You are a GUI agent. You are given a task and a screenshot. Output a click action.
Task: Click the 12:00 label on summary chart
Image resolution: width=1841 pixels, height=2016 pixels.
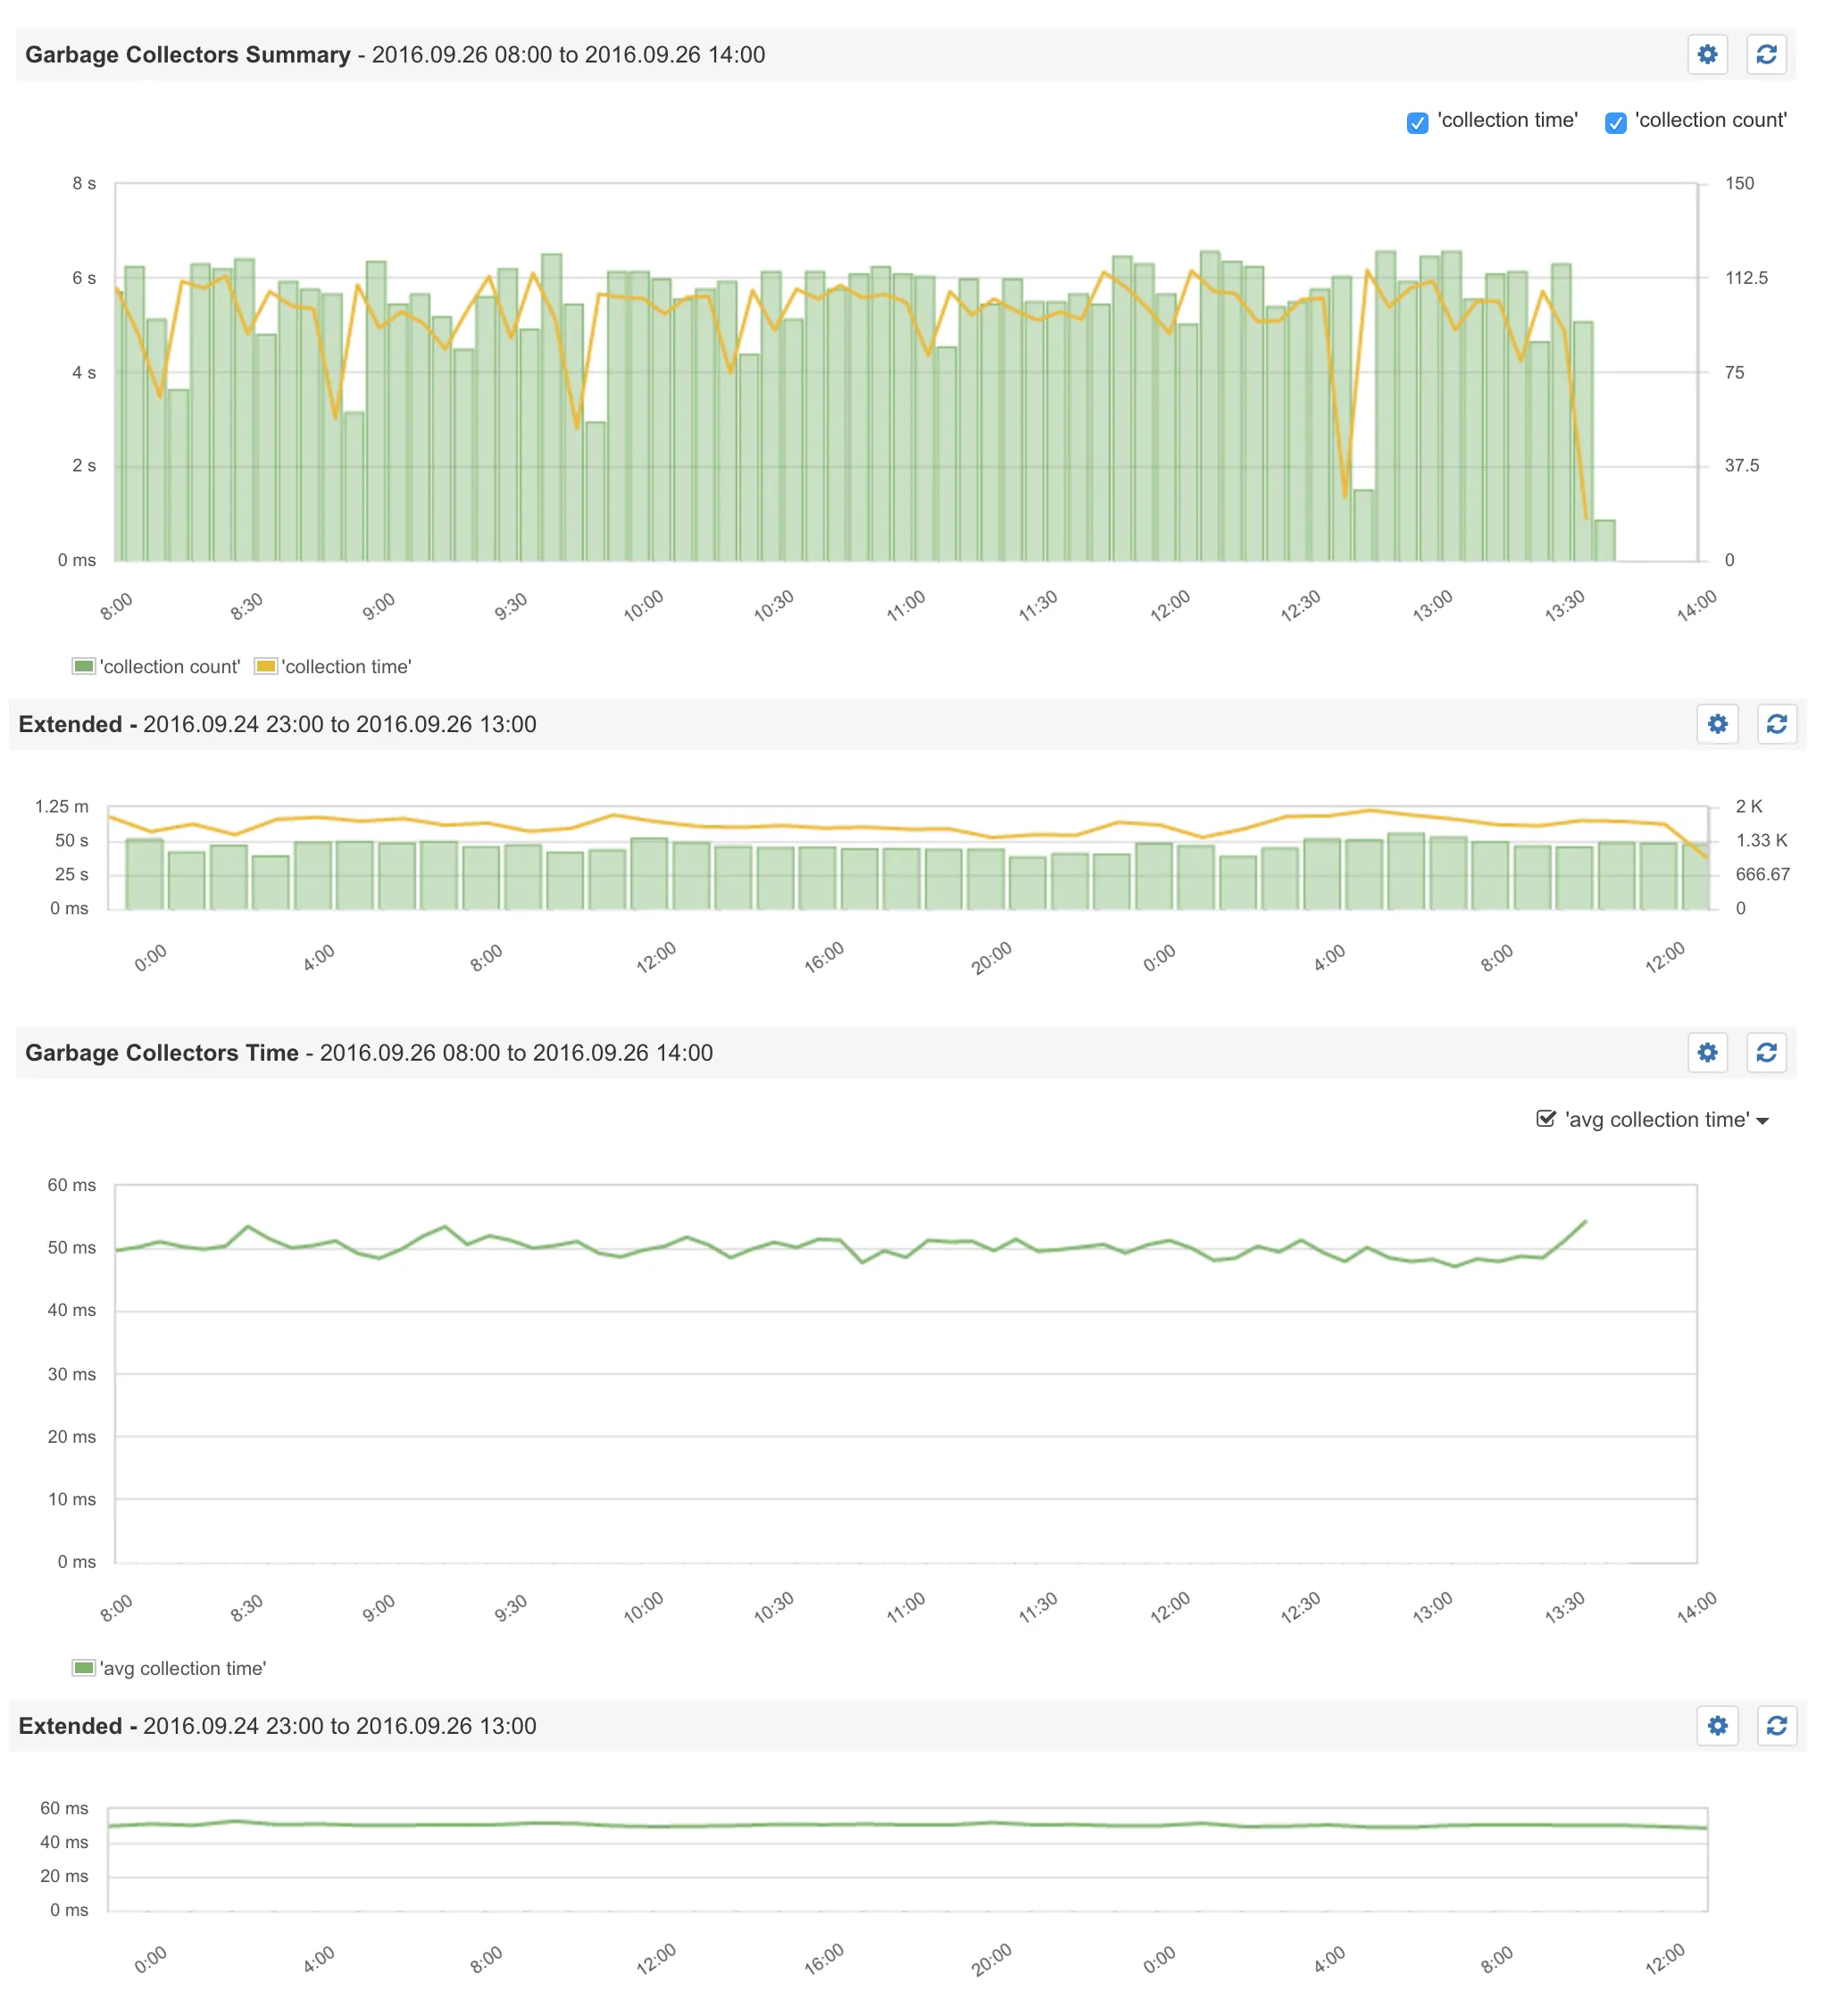[x=1169, y=606]
